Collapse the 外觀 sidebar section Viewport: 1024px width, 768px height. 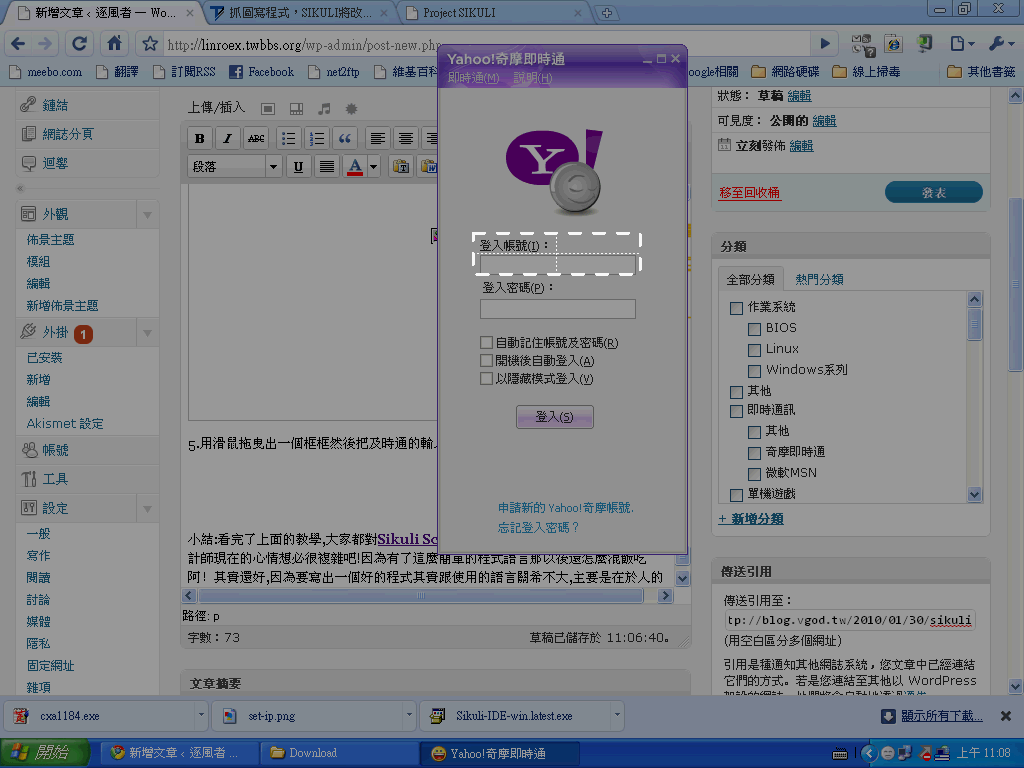tap(147, 215)
